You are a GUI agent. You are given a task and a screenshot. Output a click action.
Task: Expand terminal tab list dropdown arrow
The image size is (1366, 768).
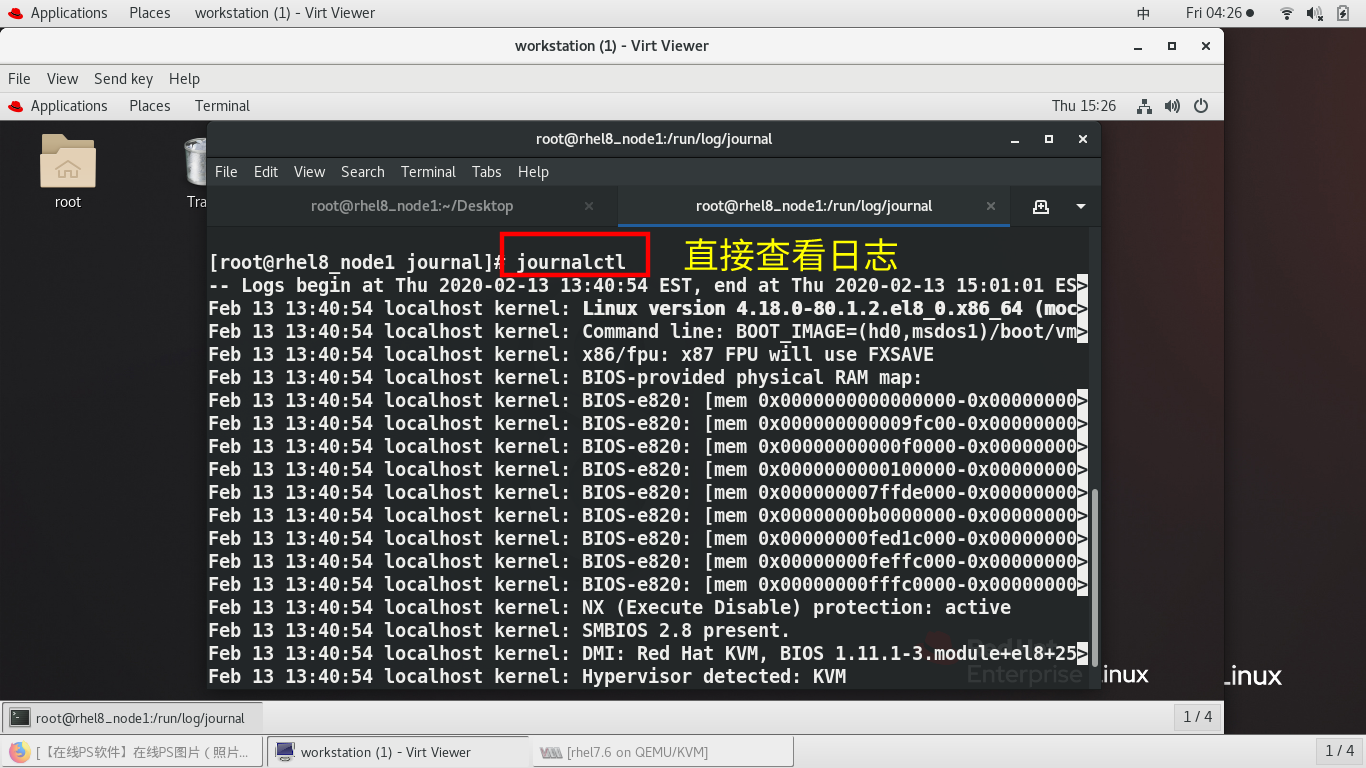pyautogui.click(x=1081, y=206)
